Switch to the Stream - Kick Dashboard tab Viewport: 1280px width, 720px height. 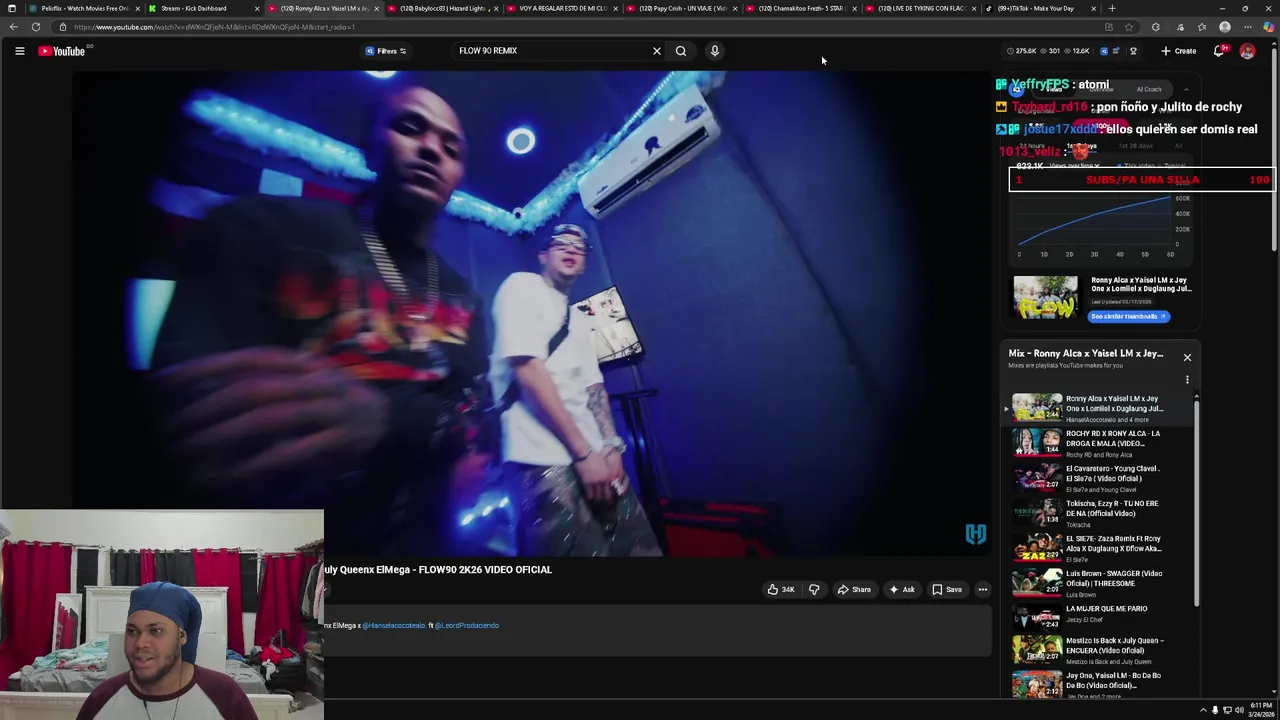[x=198, y=8]
